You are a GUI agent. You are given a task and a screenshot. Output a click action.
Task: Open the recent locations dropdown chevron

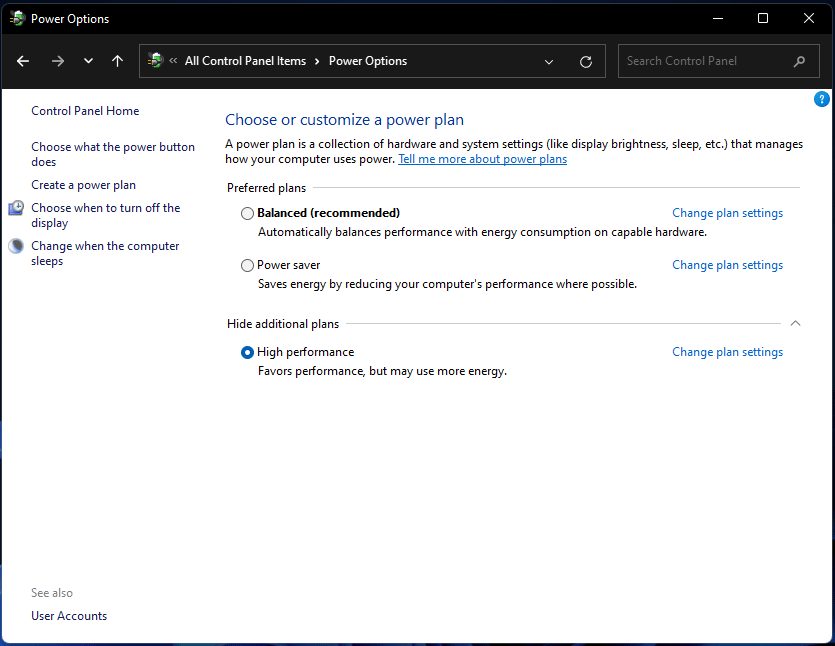coord(88,61)
